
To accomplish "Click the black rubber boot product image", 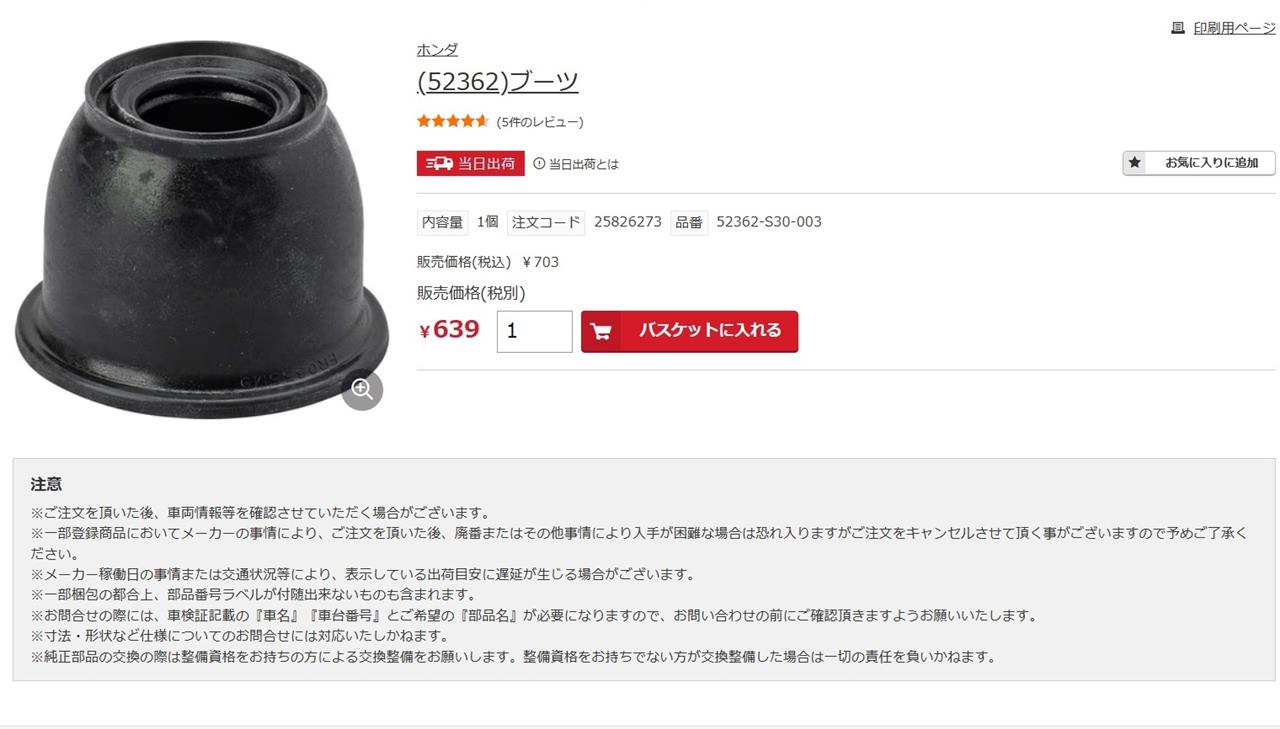I will coord(202,228).
